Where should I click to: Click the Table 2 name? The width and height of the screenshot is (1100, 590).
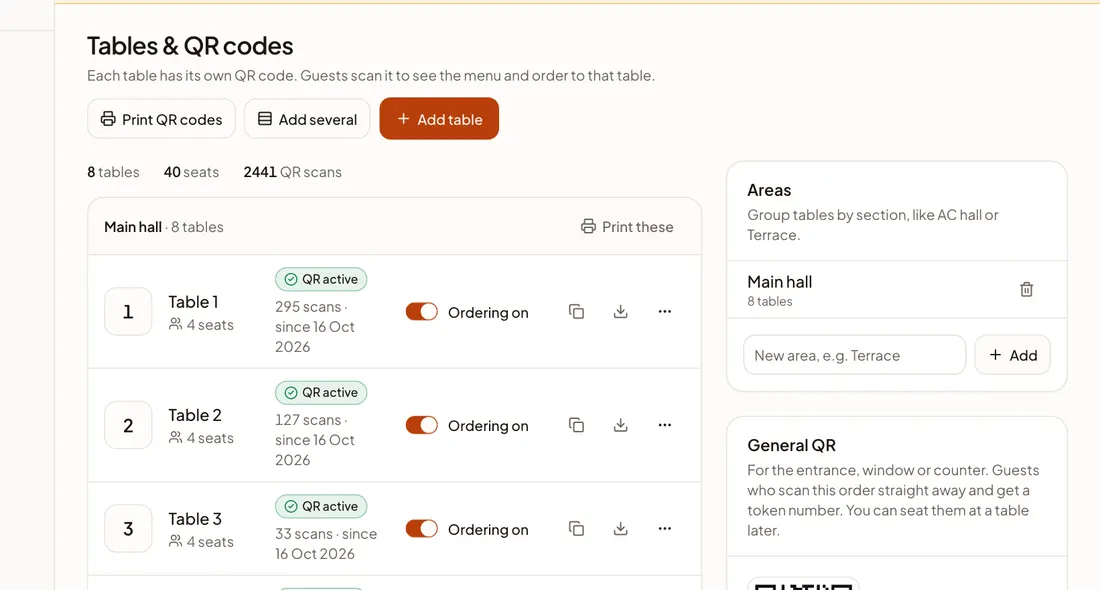[195, 415]
